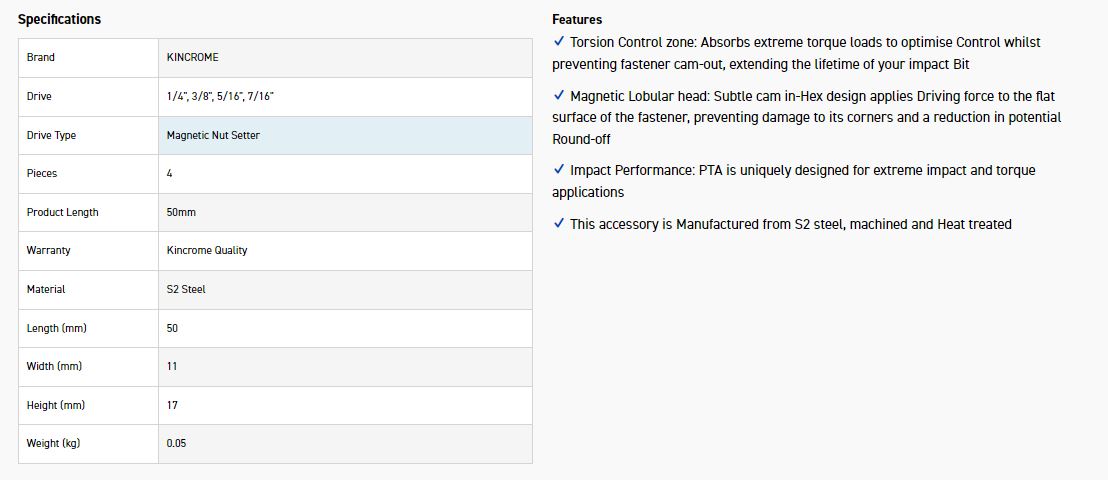Click the Drive Type row label

51,135
